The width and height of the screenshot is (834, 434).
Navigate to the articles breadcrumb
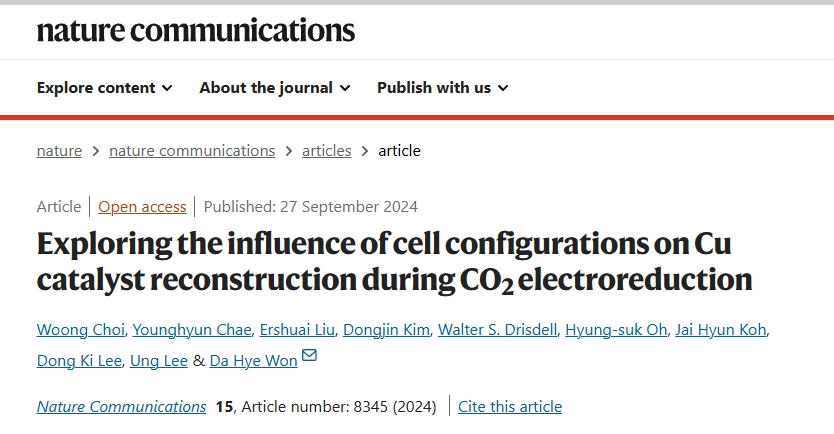(327, 151)
